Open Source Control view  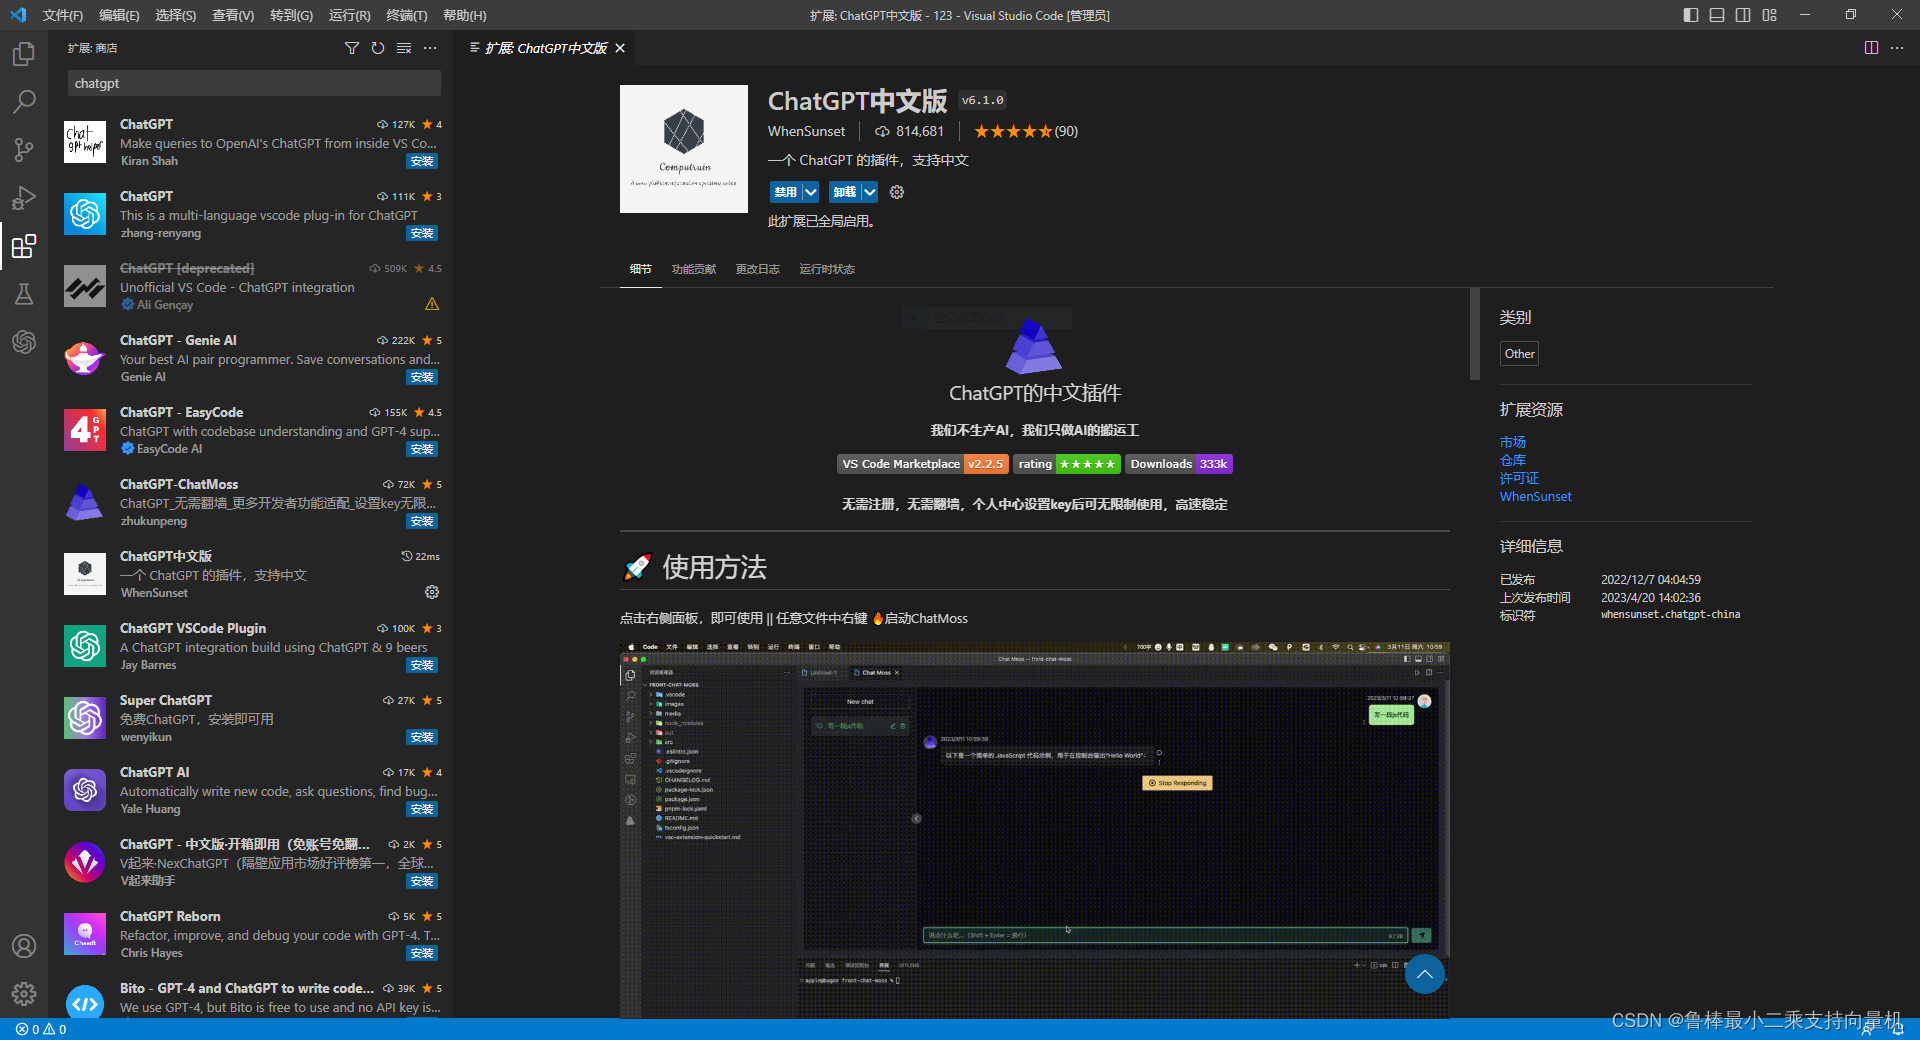tap(24, 149)
